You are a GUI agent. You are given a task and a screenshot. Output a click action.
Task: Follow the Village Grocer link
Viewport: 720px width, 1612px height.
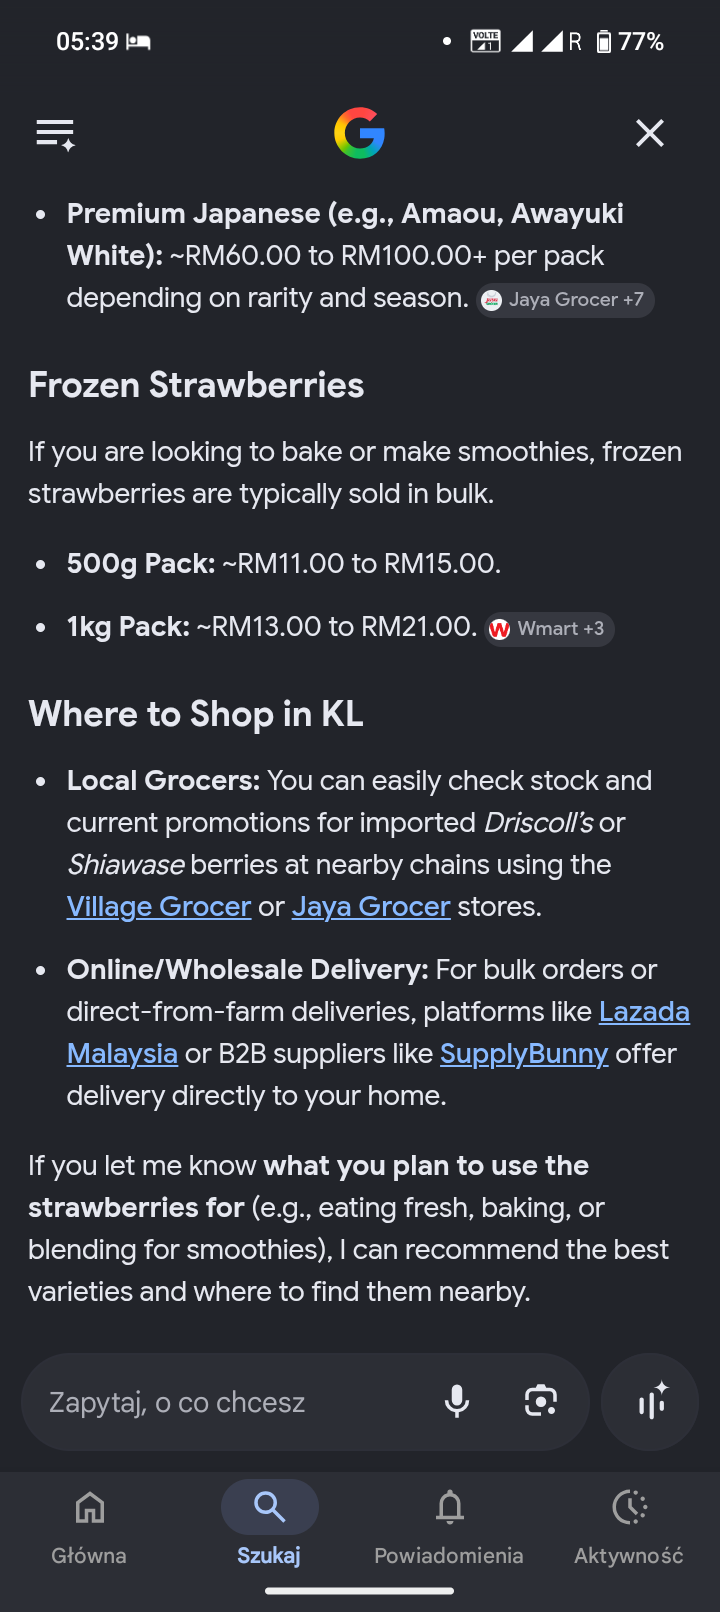point(159,907)
